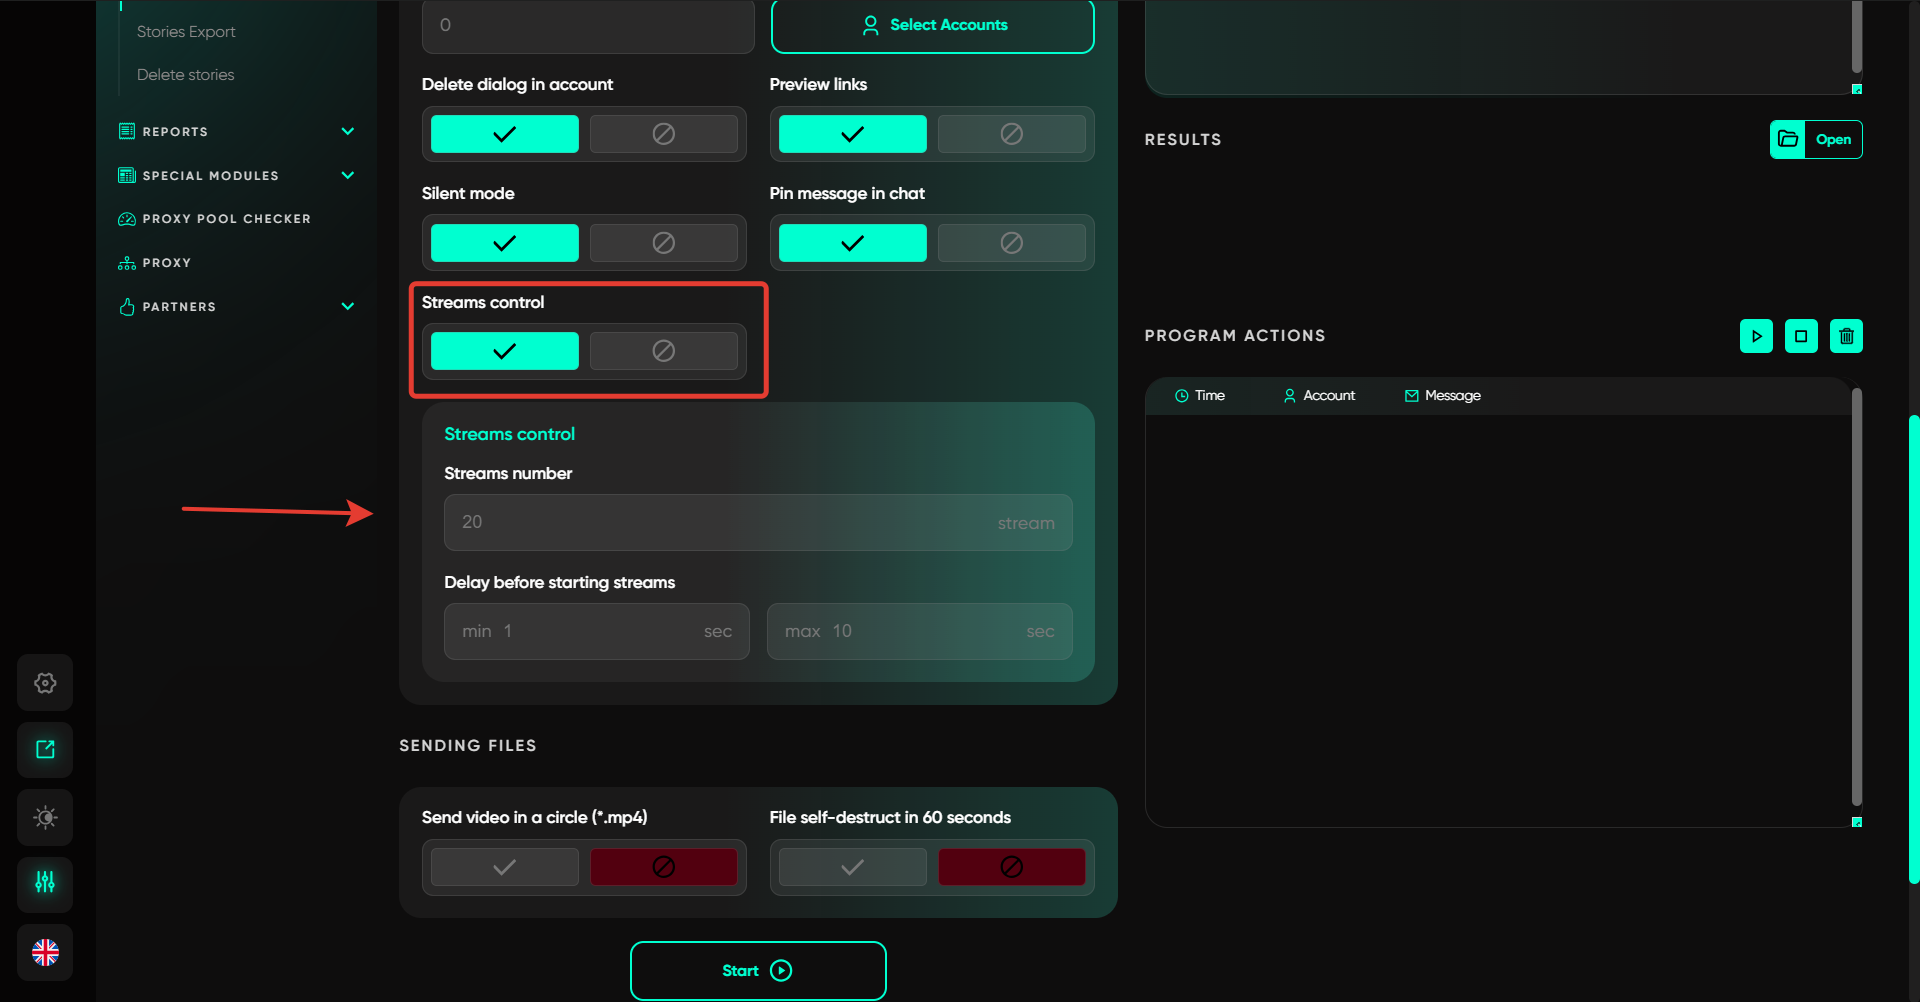Expand the Partners section chevron
The image size is (1920, 1002).
pyautogui.click(x=348, y=306)
